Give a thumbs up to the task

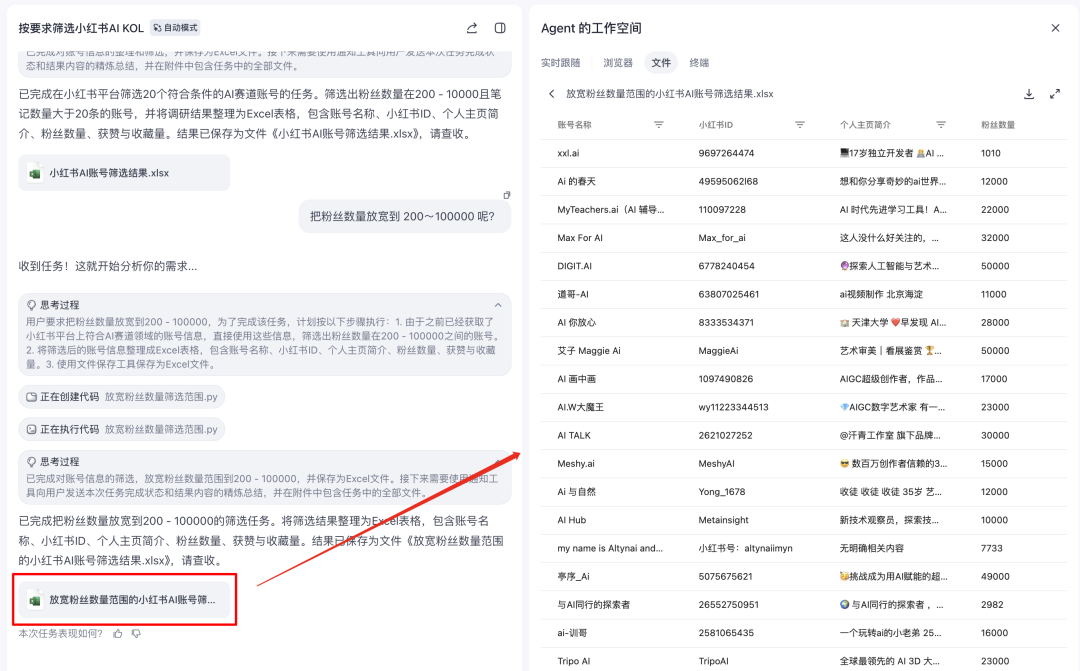coord(118,633)
